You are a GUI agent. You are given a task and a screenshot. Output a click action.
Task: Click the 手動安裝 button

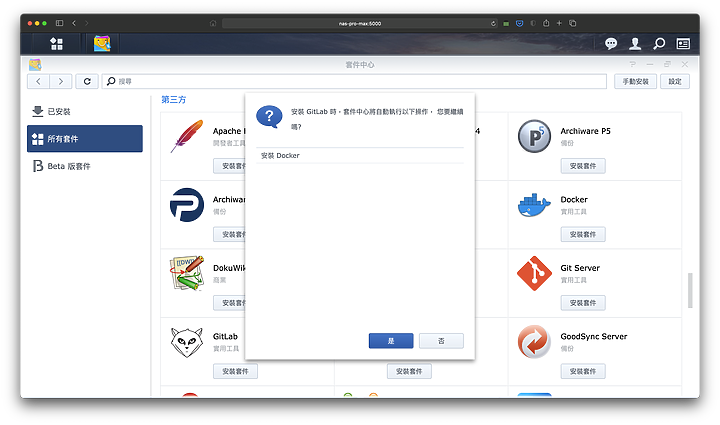(x=636, y=81)
